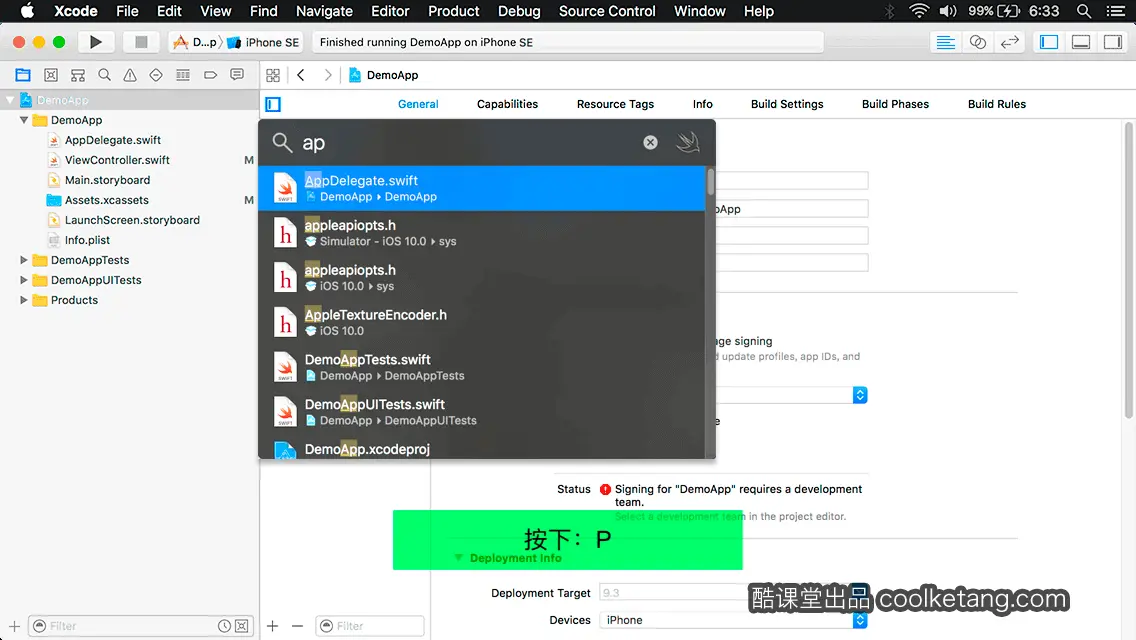1136x640 pixels.
Task: Open Assets.xcassets in navigator
Action: [x=106, y=199]
